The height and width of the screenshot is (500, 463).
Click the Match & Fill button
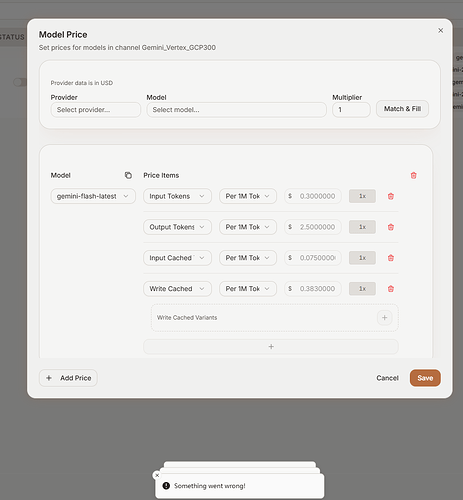402,109
